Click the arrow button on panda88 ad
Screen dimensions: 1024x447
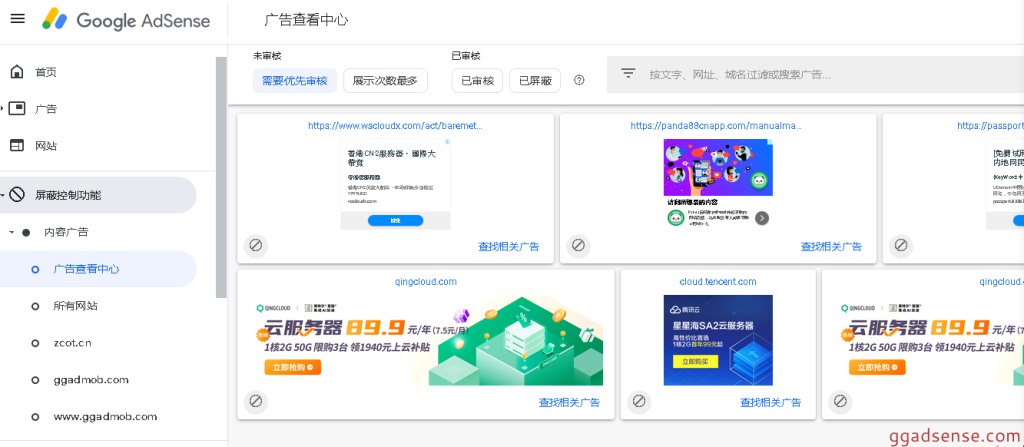[762, 218]
